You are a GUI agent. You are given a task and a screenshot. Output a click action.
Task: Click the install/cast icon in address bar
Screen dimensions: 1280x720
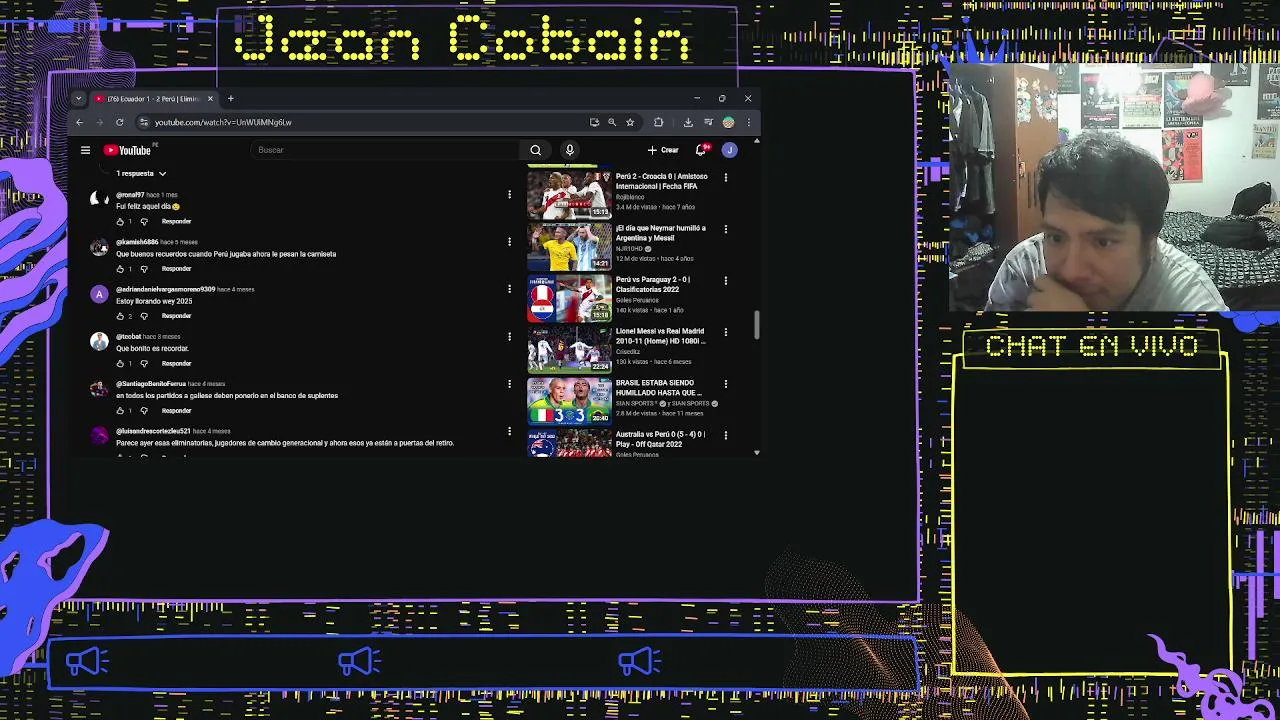tap(594, 122)
